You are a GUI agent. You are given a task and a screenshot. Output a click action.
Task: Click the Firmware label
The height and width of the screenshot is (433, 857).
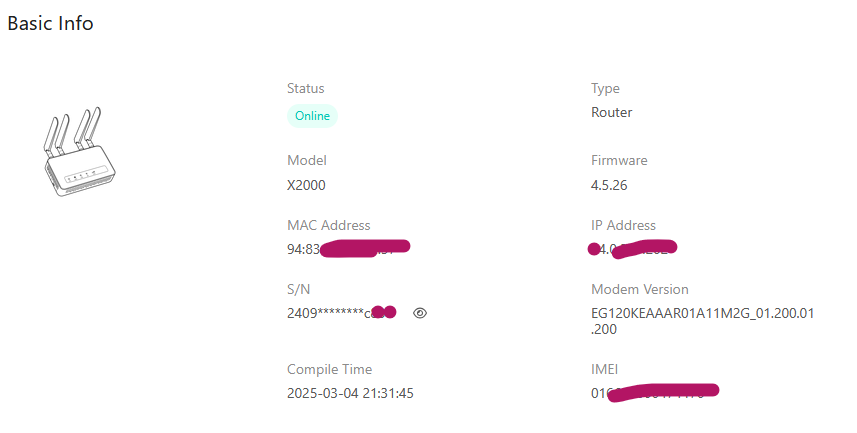pyautogui.click(x=619, y=161)
